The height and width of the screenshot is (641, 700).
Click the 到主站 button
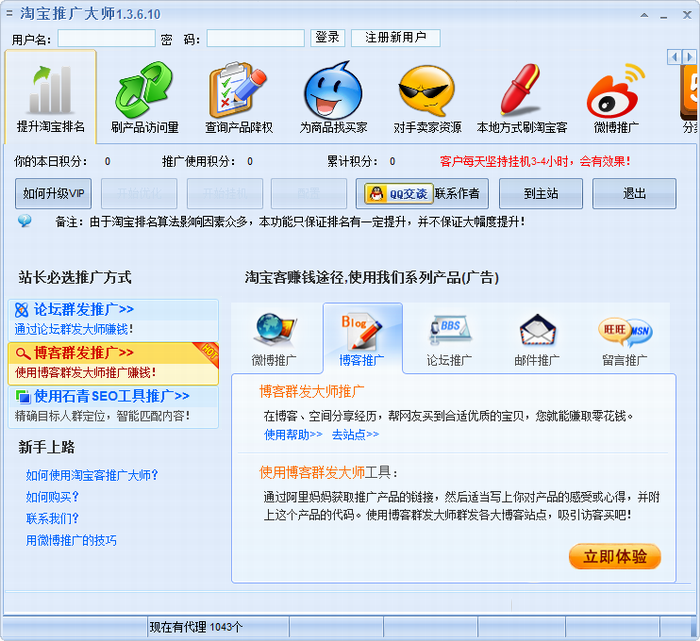(x=541, y=194)
